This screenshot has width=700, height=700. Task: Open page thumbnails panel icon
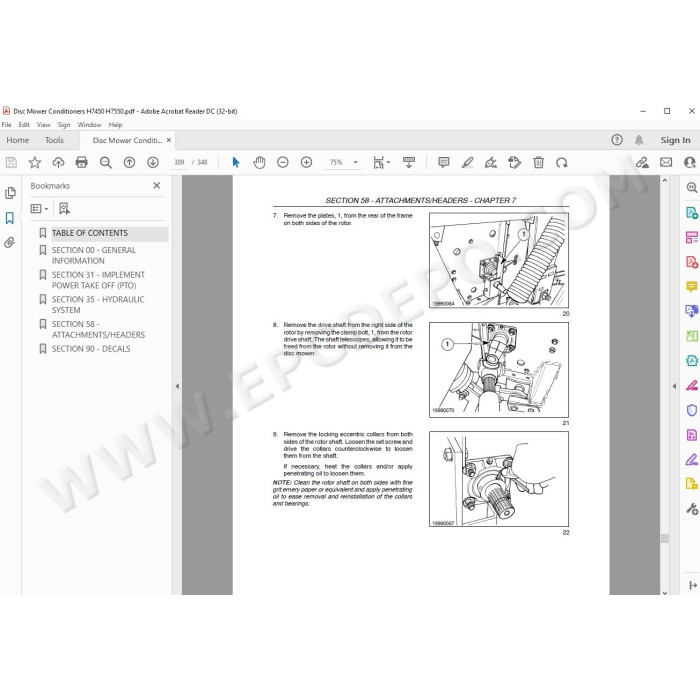coord(10,193)
